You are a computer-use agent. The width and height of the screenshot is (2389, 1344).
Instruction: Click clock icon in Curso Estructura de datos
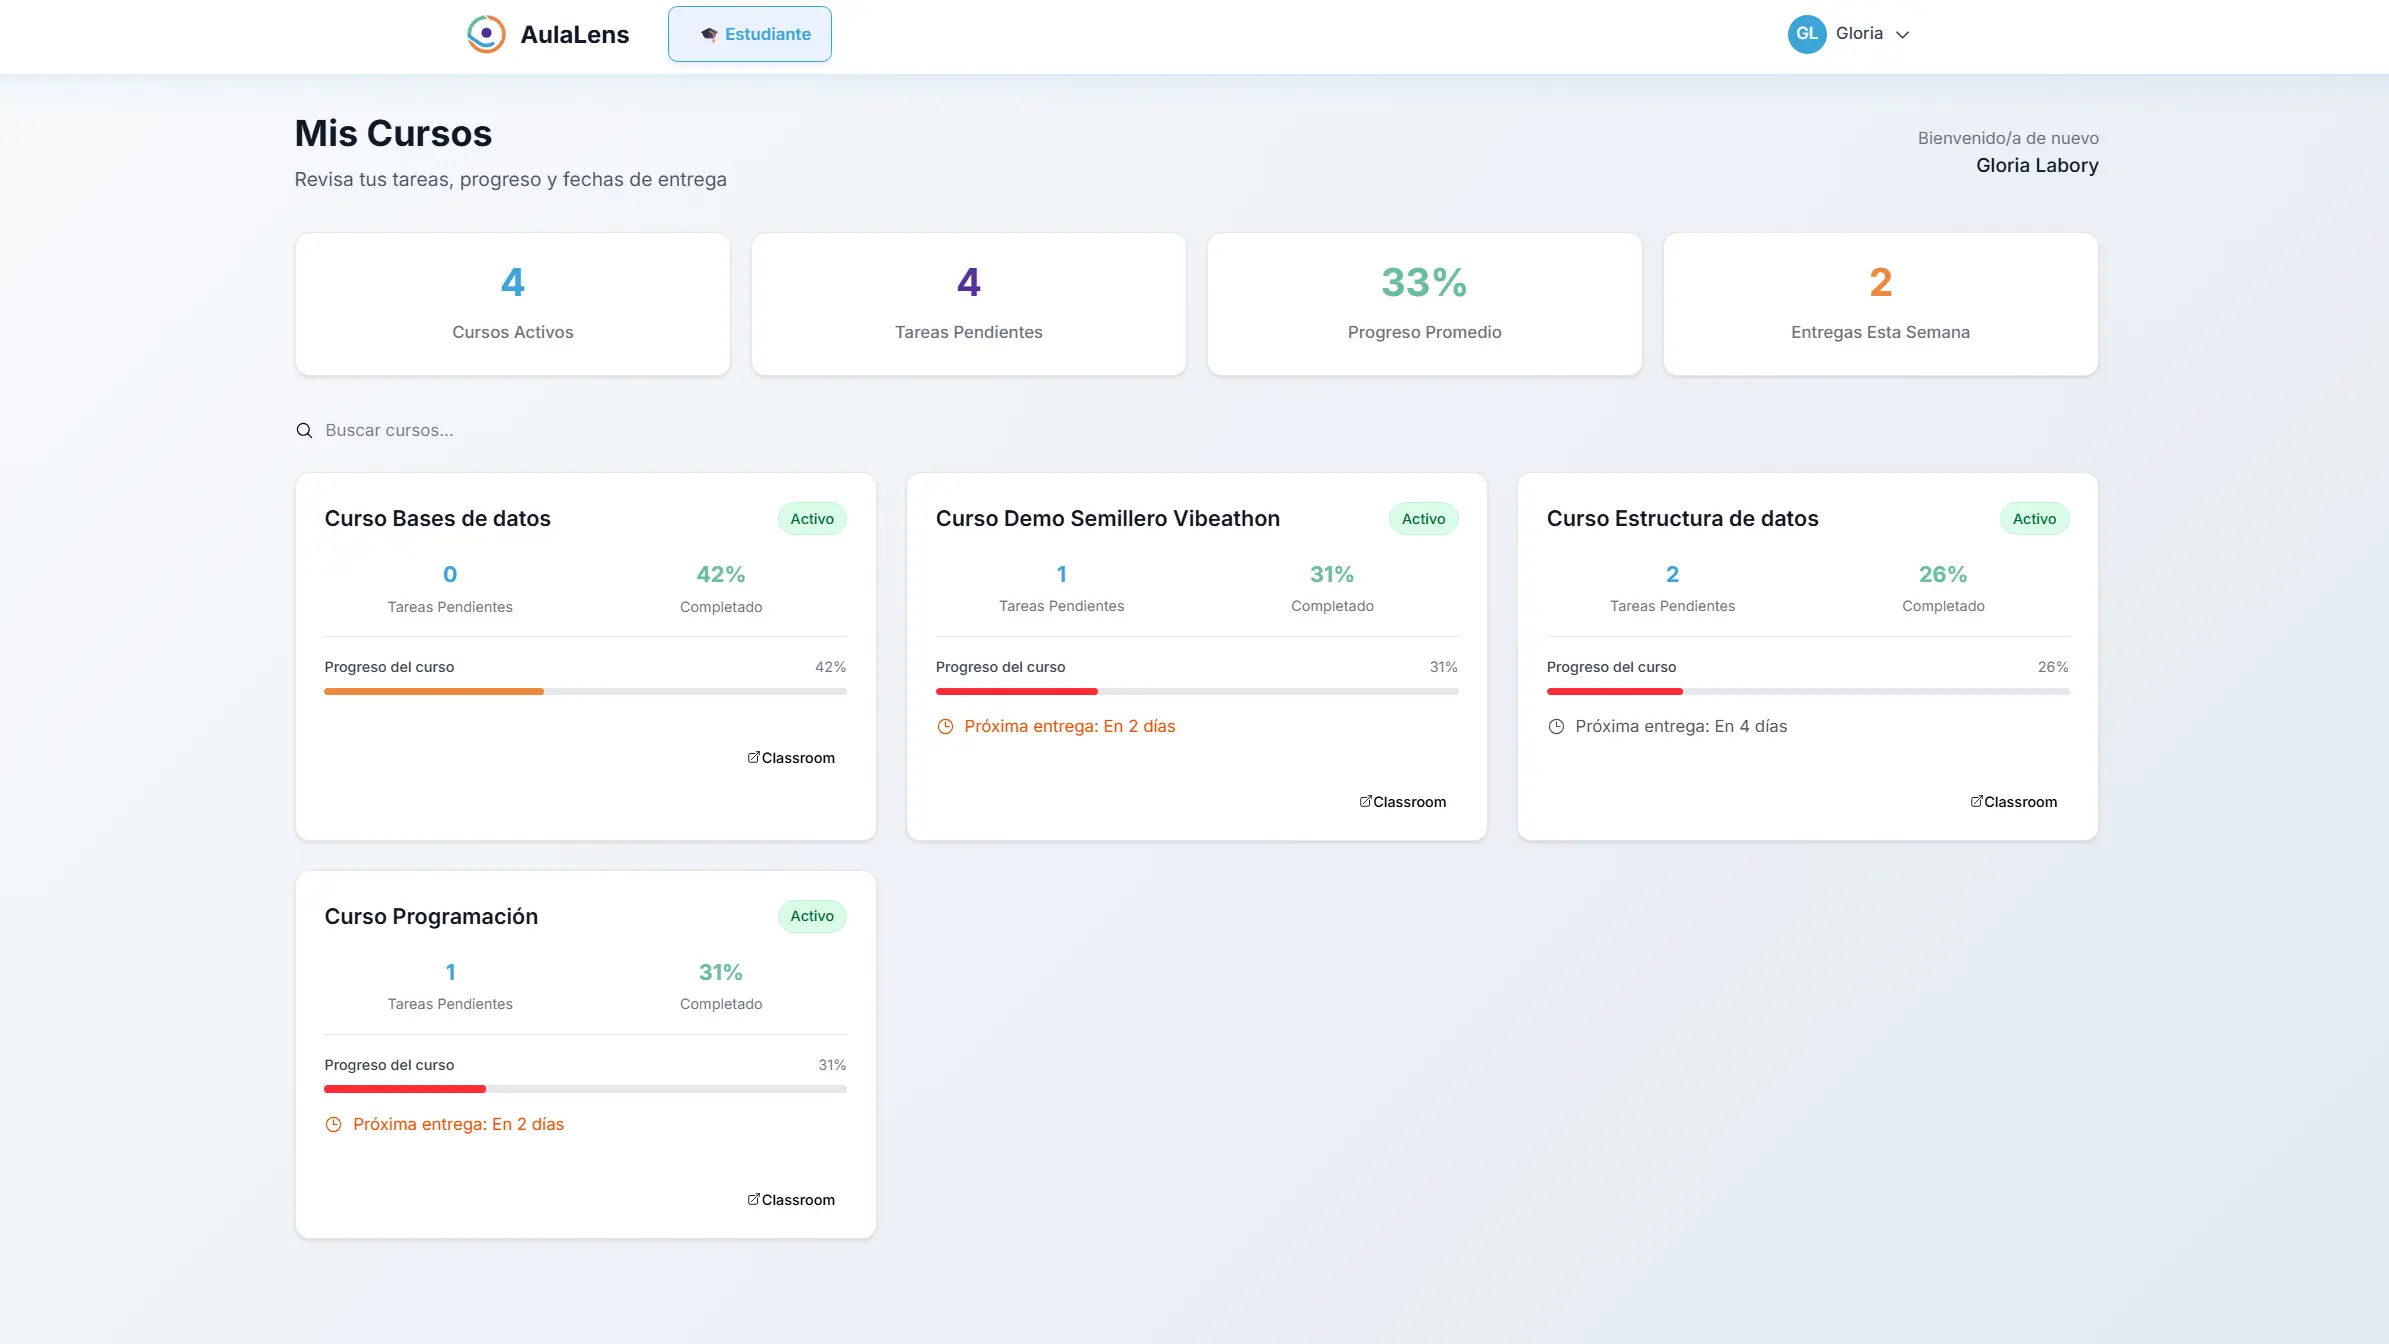click(1556, 727)
